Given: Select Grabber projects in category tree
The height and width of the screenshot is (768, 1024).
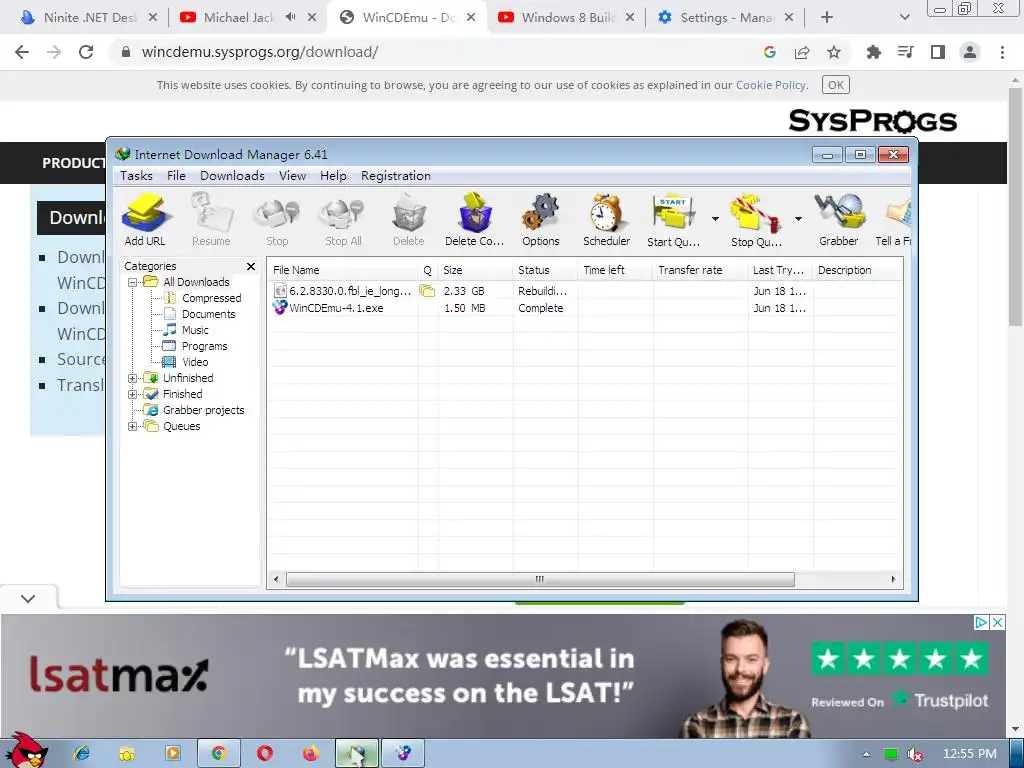Looking at the screenshot, I should 203,410.
